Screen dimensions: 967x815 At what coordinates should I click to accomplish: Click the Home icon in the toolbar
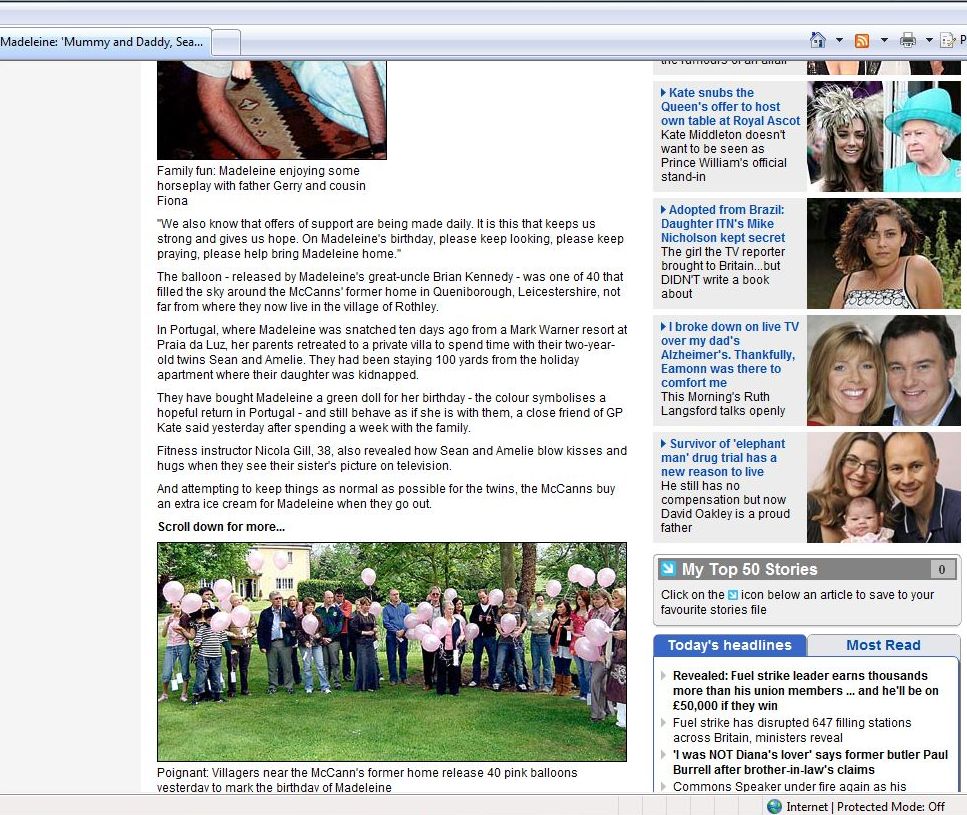[x=817, y=40]
